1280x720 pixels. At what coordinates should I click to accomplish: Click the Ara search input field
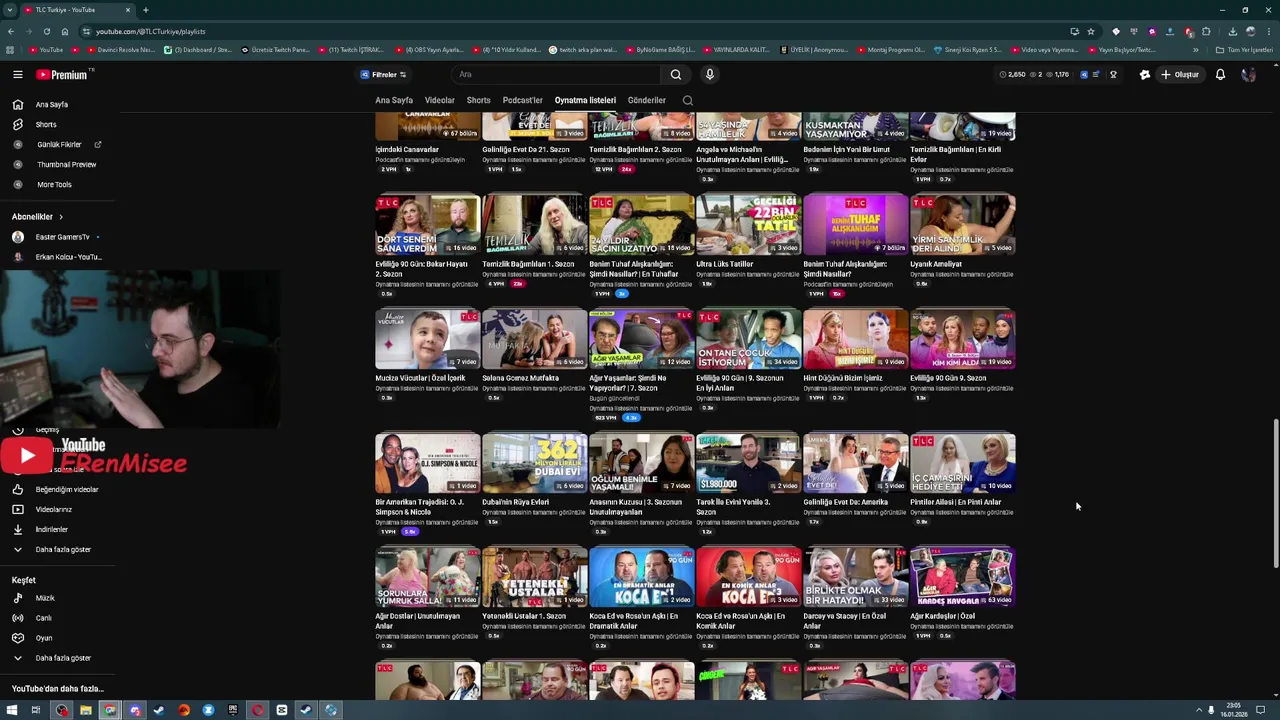[555, 74]
